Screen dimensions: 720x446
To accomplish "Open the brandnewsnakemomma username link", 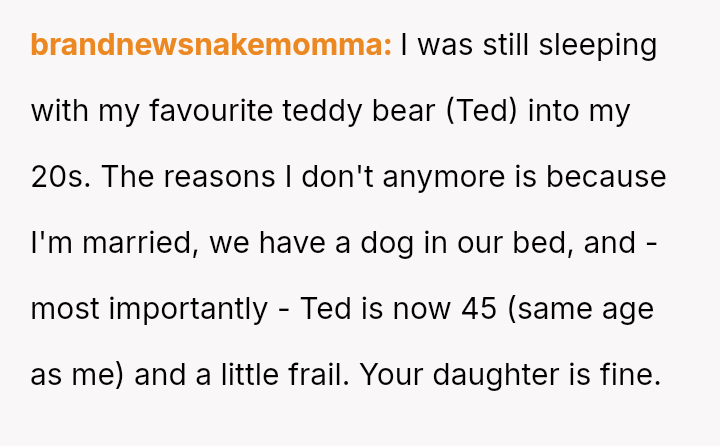I will 211,46.
